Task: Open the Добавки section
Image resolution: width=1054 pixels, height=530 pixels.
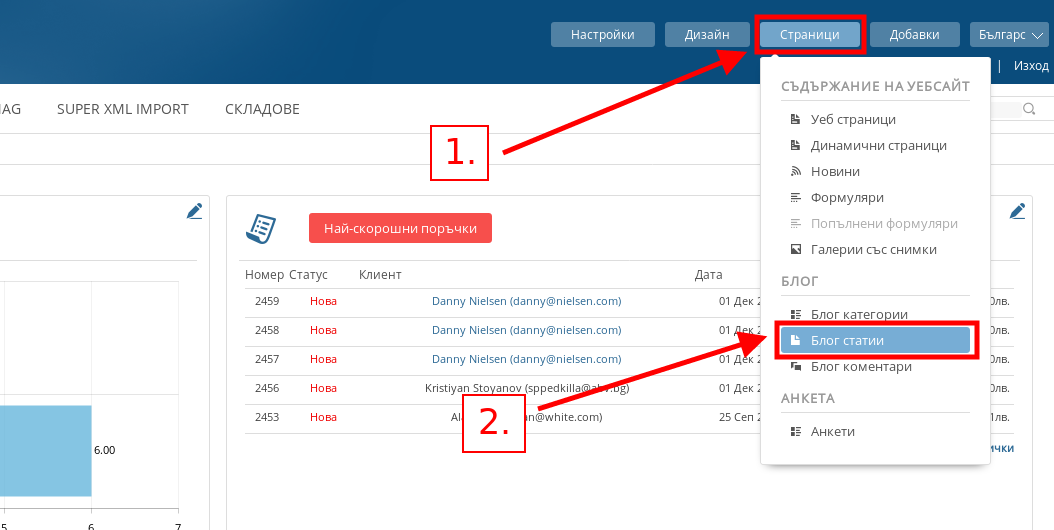Action: pos(914,34)
